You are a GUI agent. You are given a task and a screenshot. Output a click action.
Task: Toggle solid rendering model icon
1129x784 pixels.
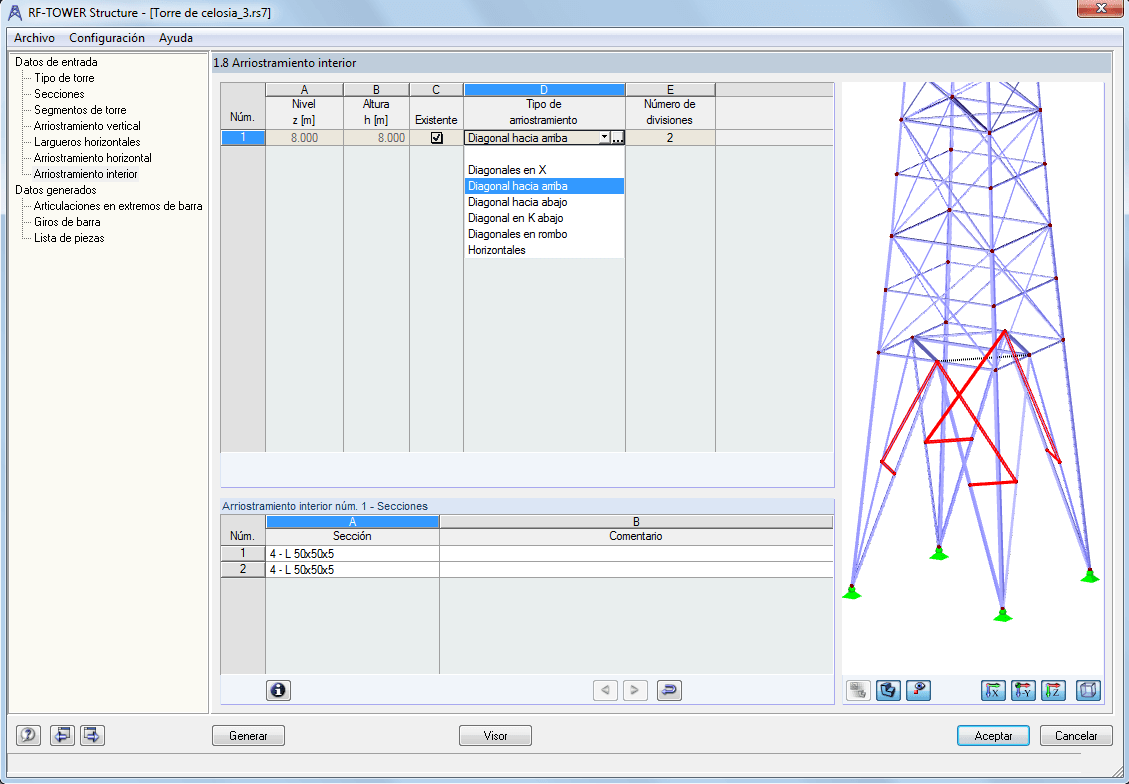coord(889,690)
